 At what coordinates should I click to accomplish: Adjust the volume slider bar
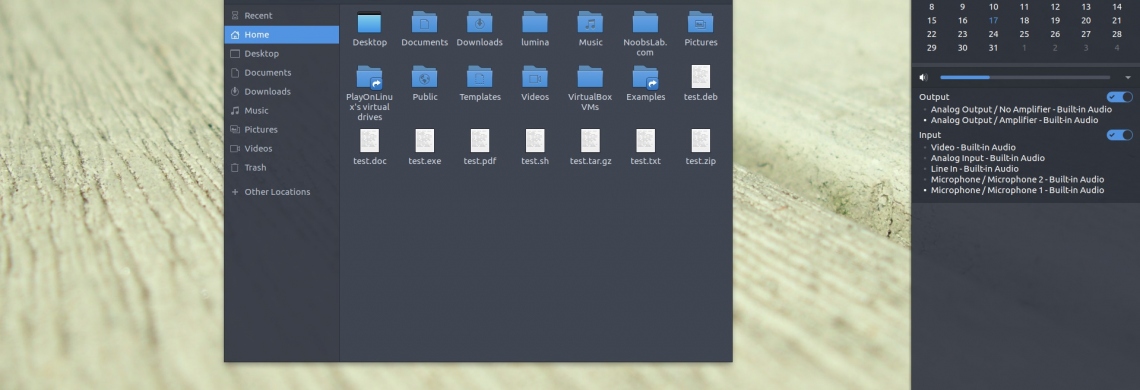1025,77
